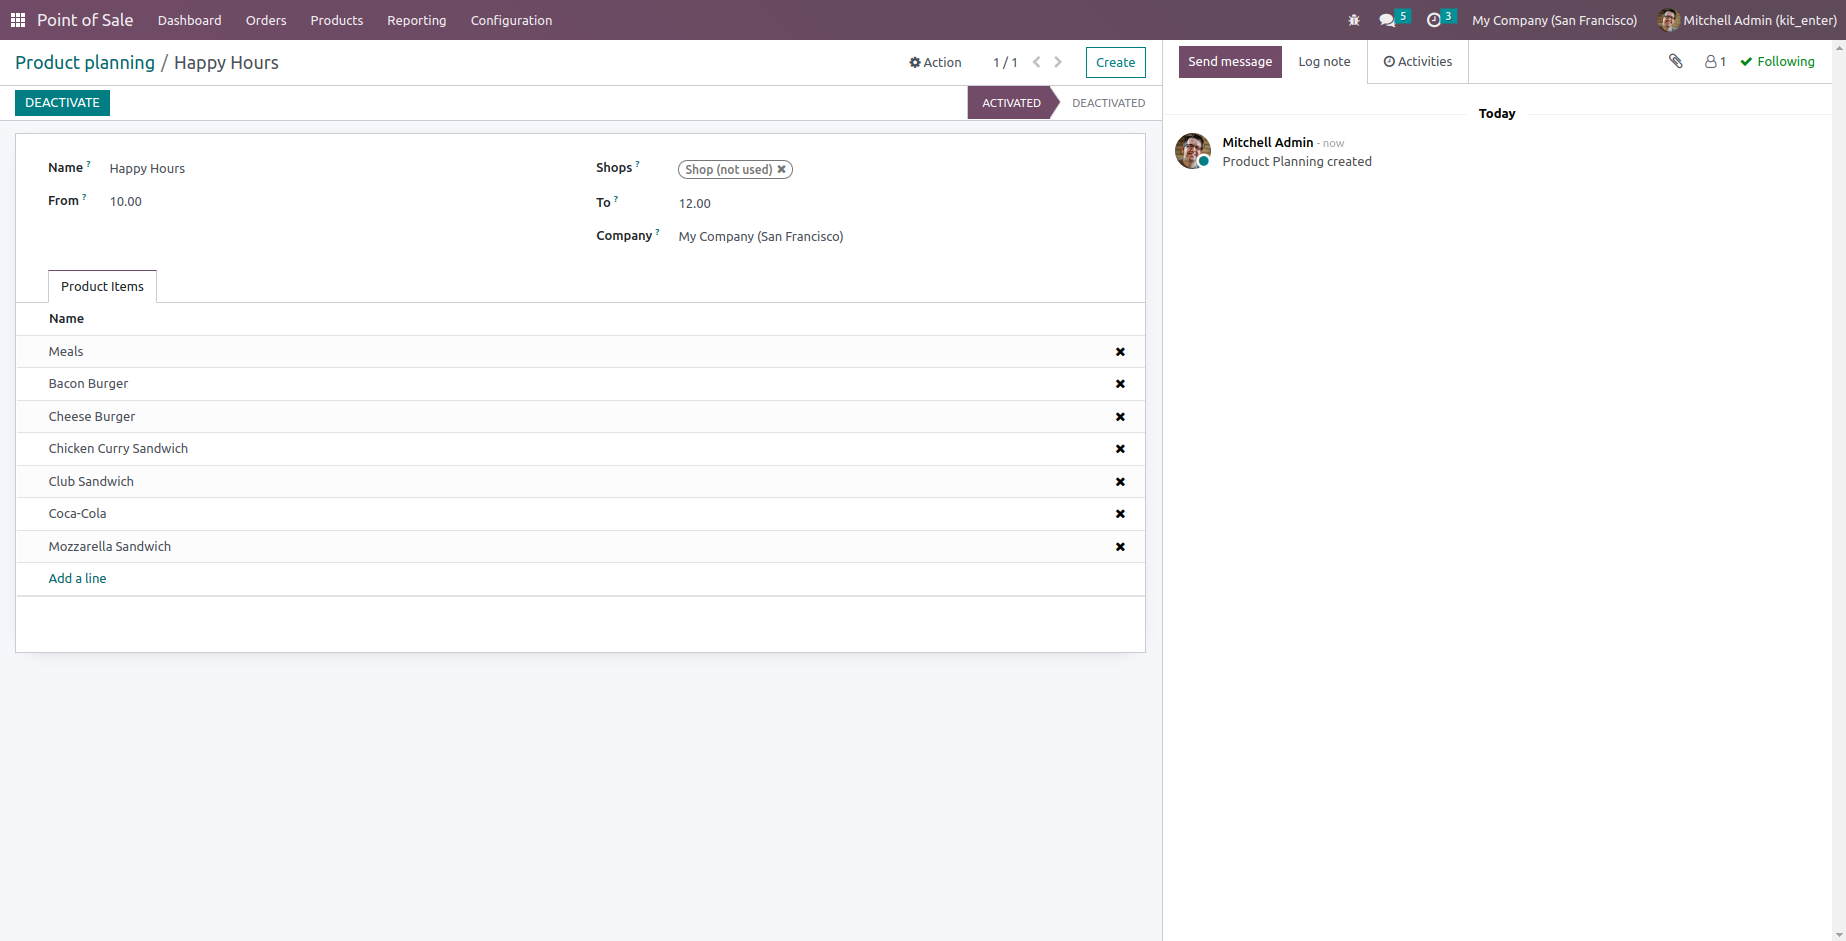Screen dimensions: 1846x941
Task: Open the Products menu
Action: [x=336, y=20]
